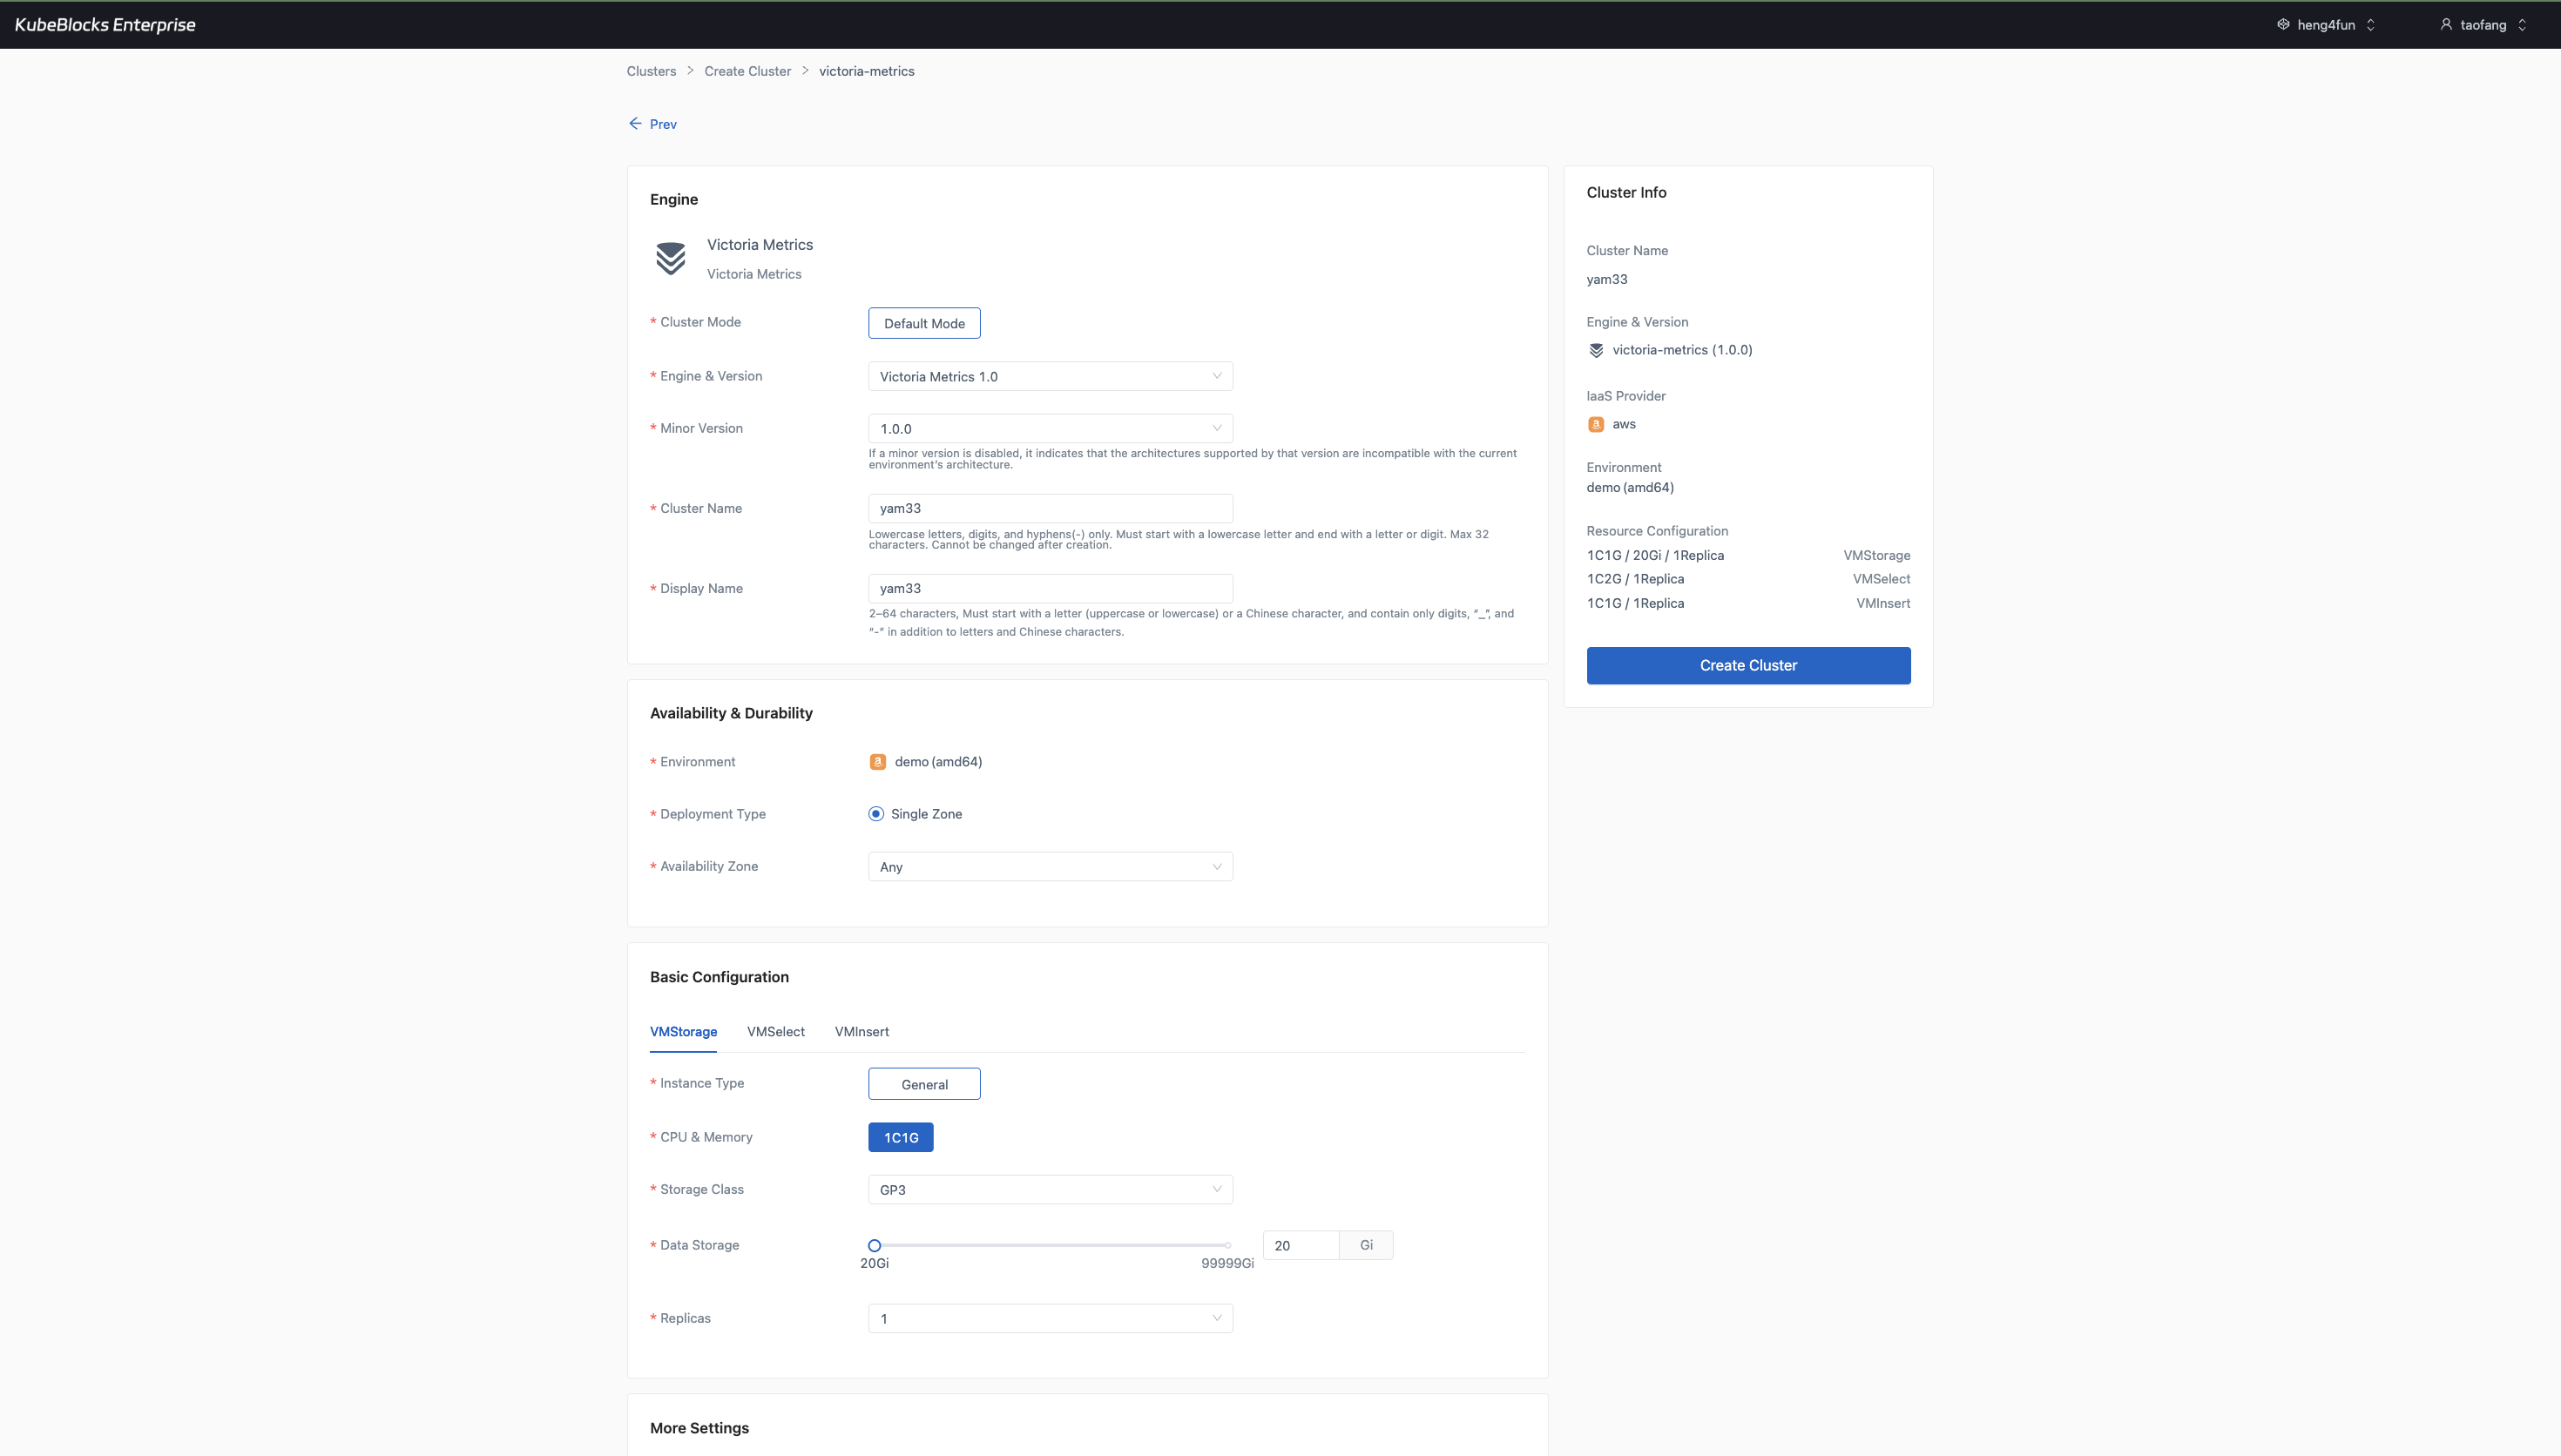2561x1456 pixels.
Task: Click the aws provider icon in Cluster Info
Action: (1596, 424)
